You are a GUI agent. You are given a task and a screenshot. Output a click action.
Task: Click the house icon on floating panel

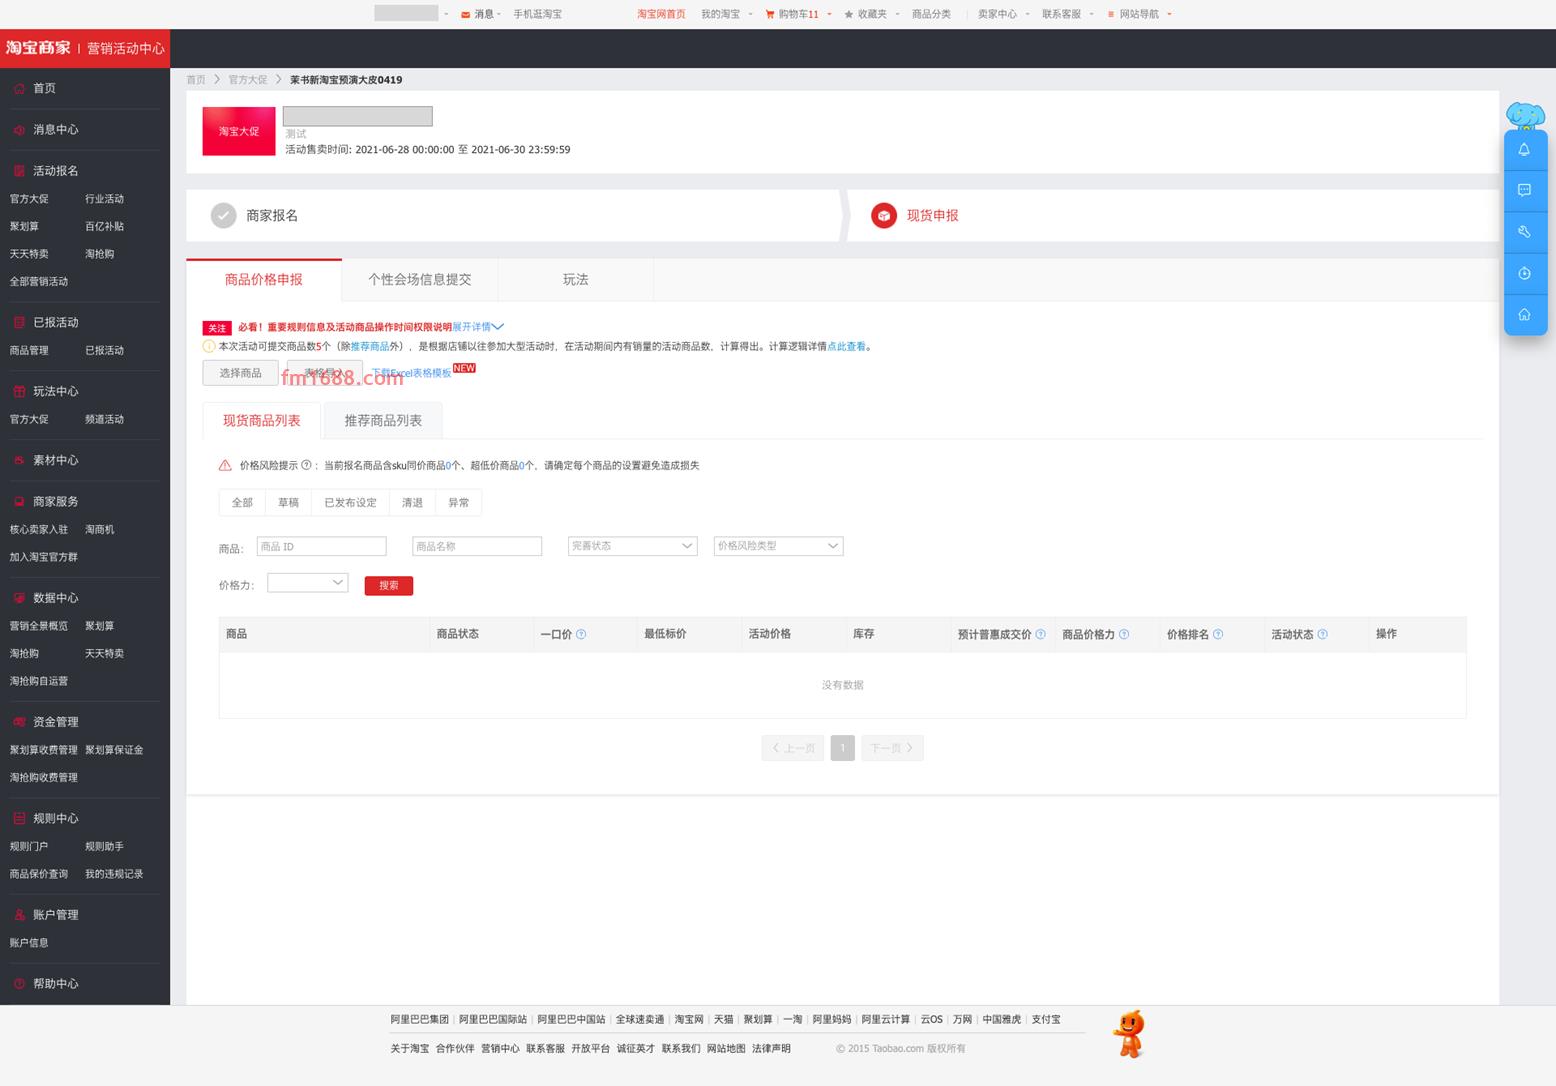coord(1524,314)
